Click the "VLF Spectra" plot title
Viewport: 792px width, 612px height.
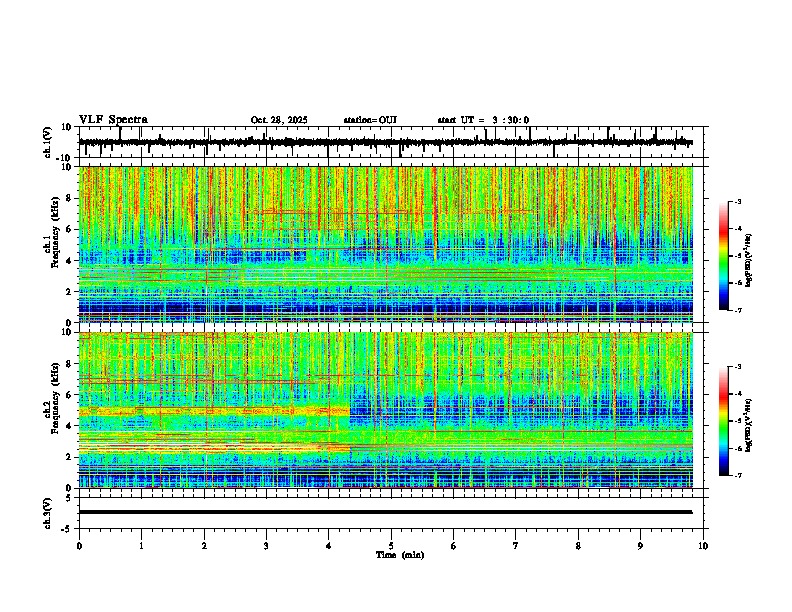(113, 120)
